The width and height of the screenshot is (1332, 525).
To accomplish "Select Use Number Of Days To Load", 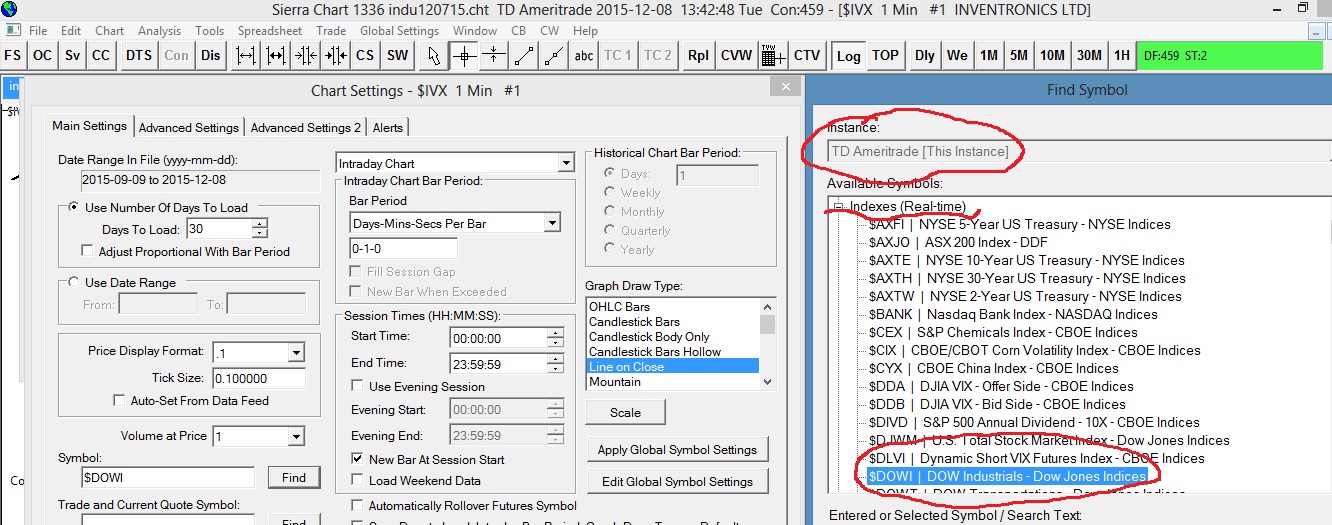I will 75,207.
